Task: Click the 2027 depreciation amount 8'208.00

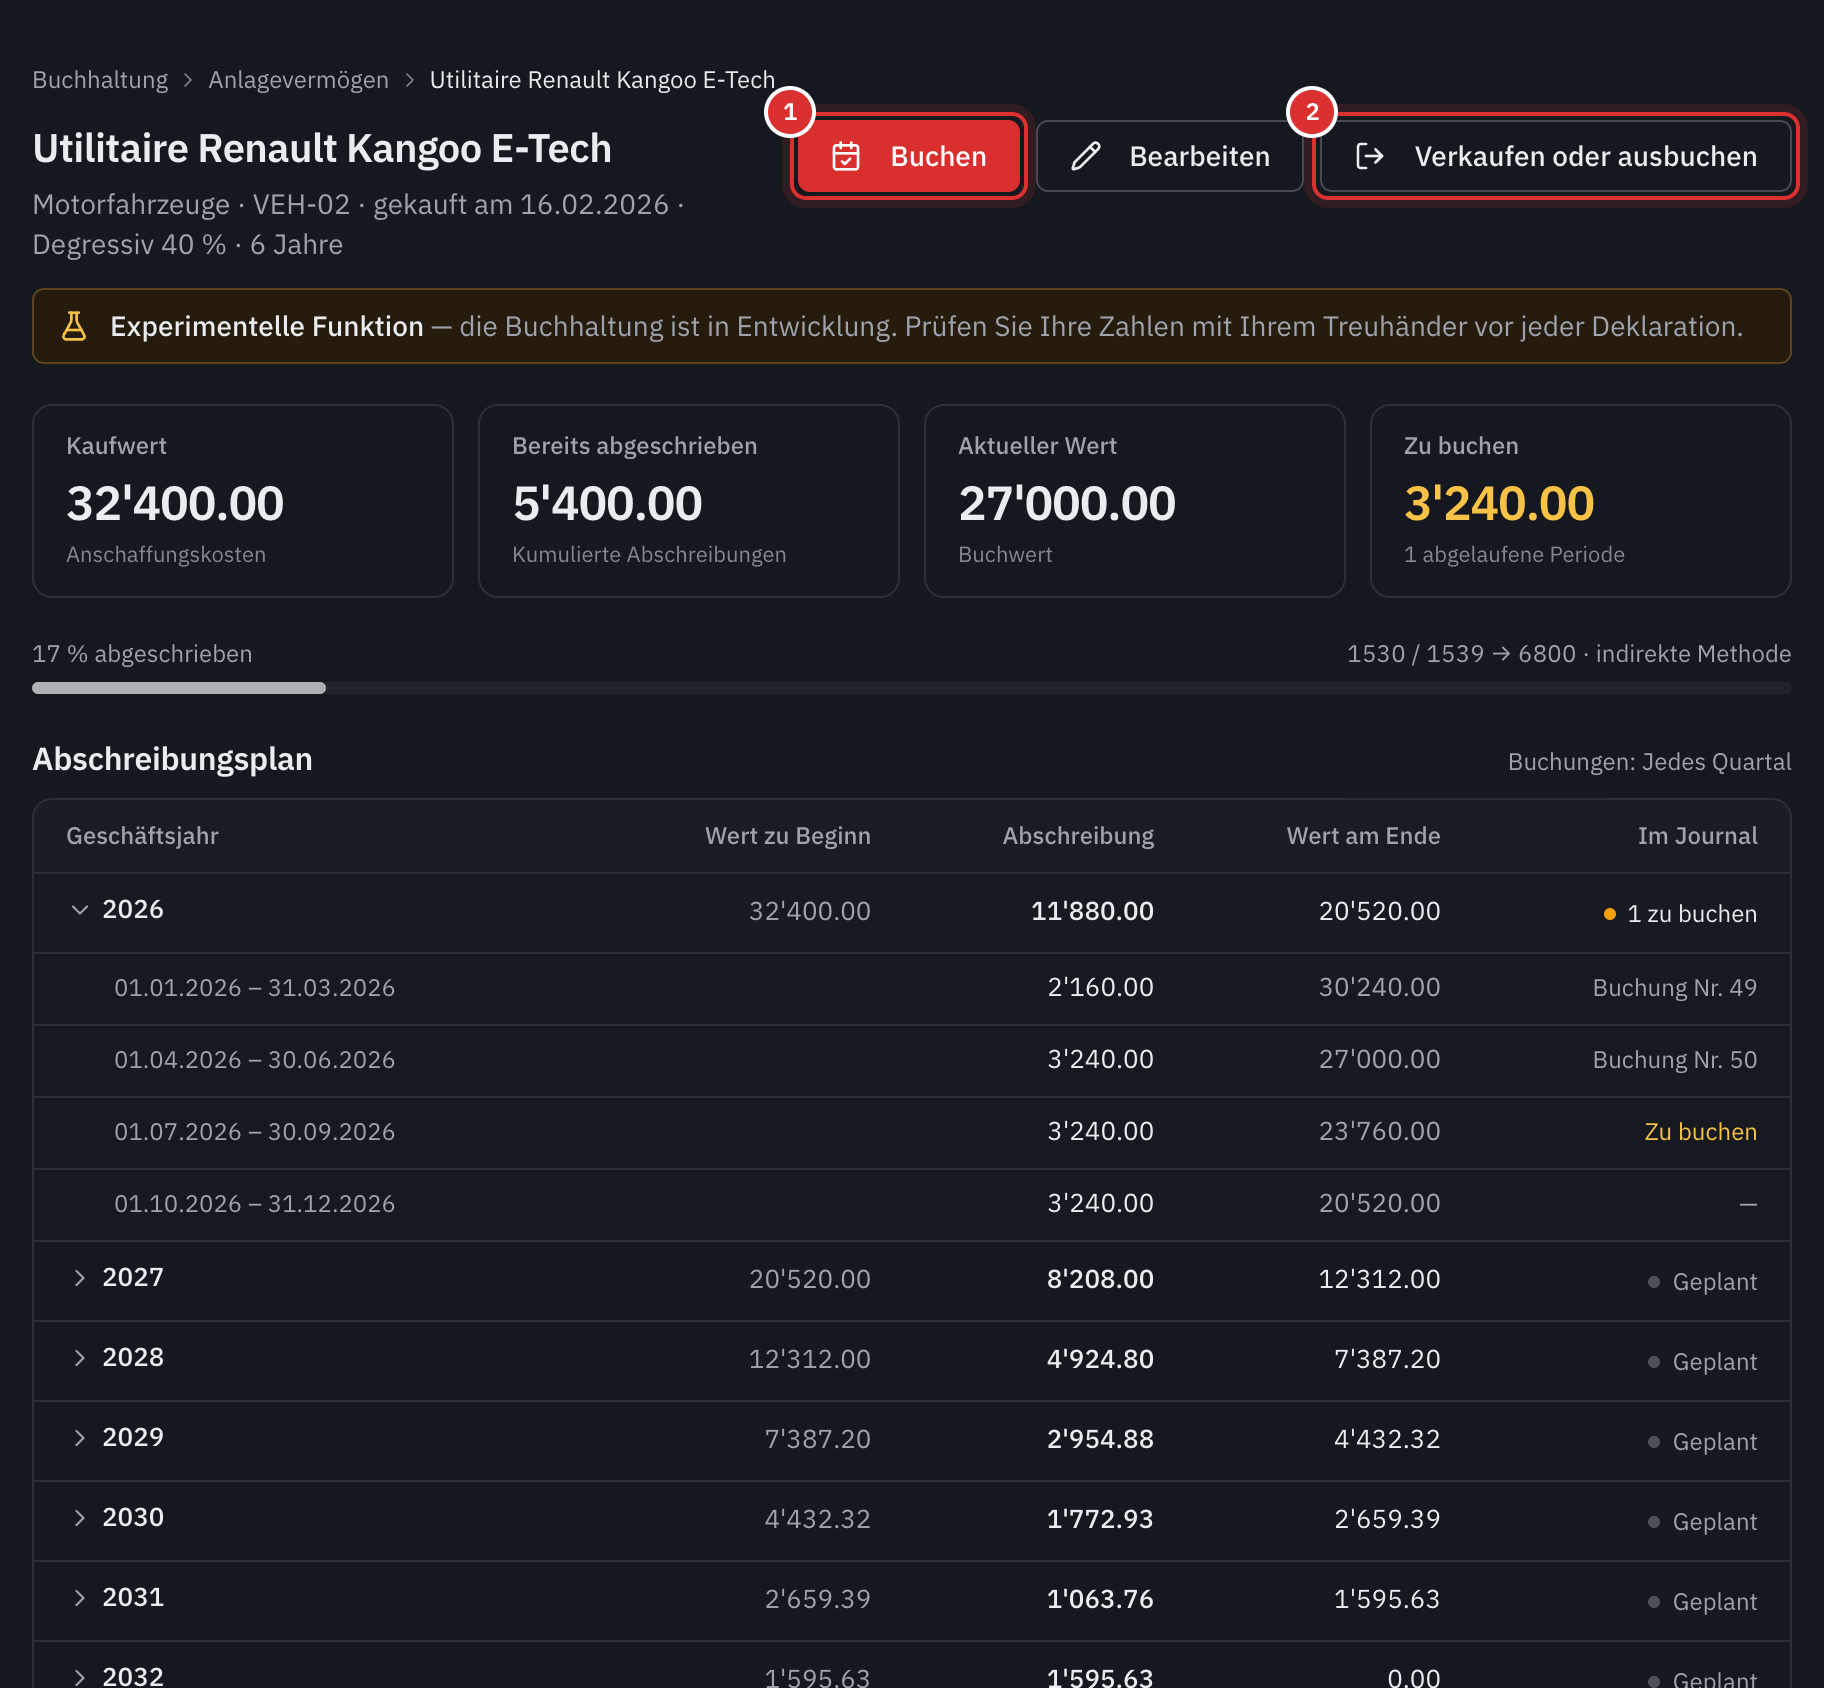Action: 1100,1279
